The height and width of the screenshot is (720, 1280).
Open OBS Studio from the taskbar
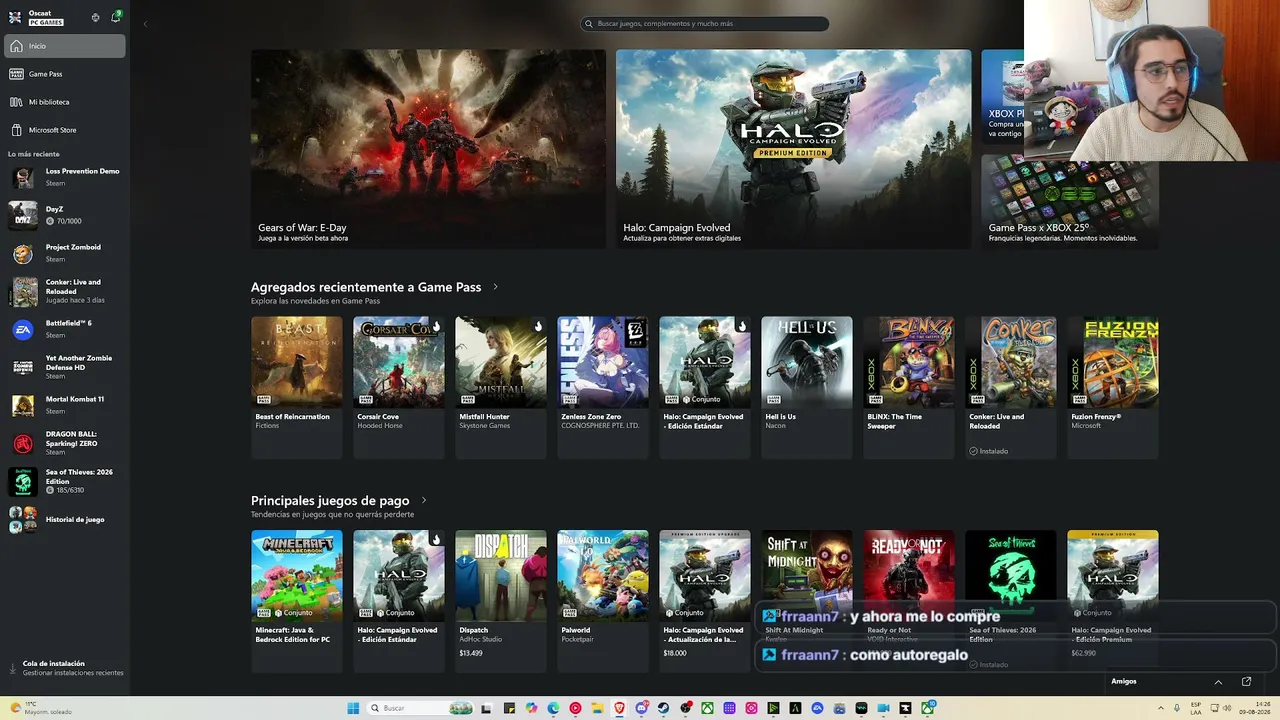685,708
